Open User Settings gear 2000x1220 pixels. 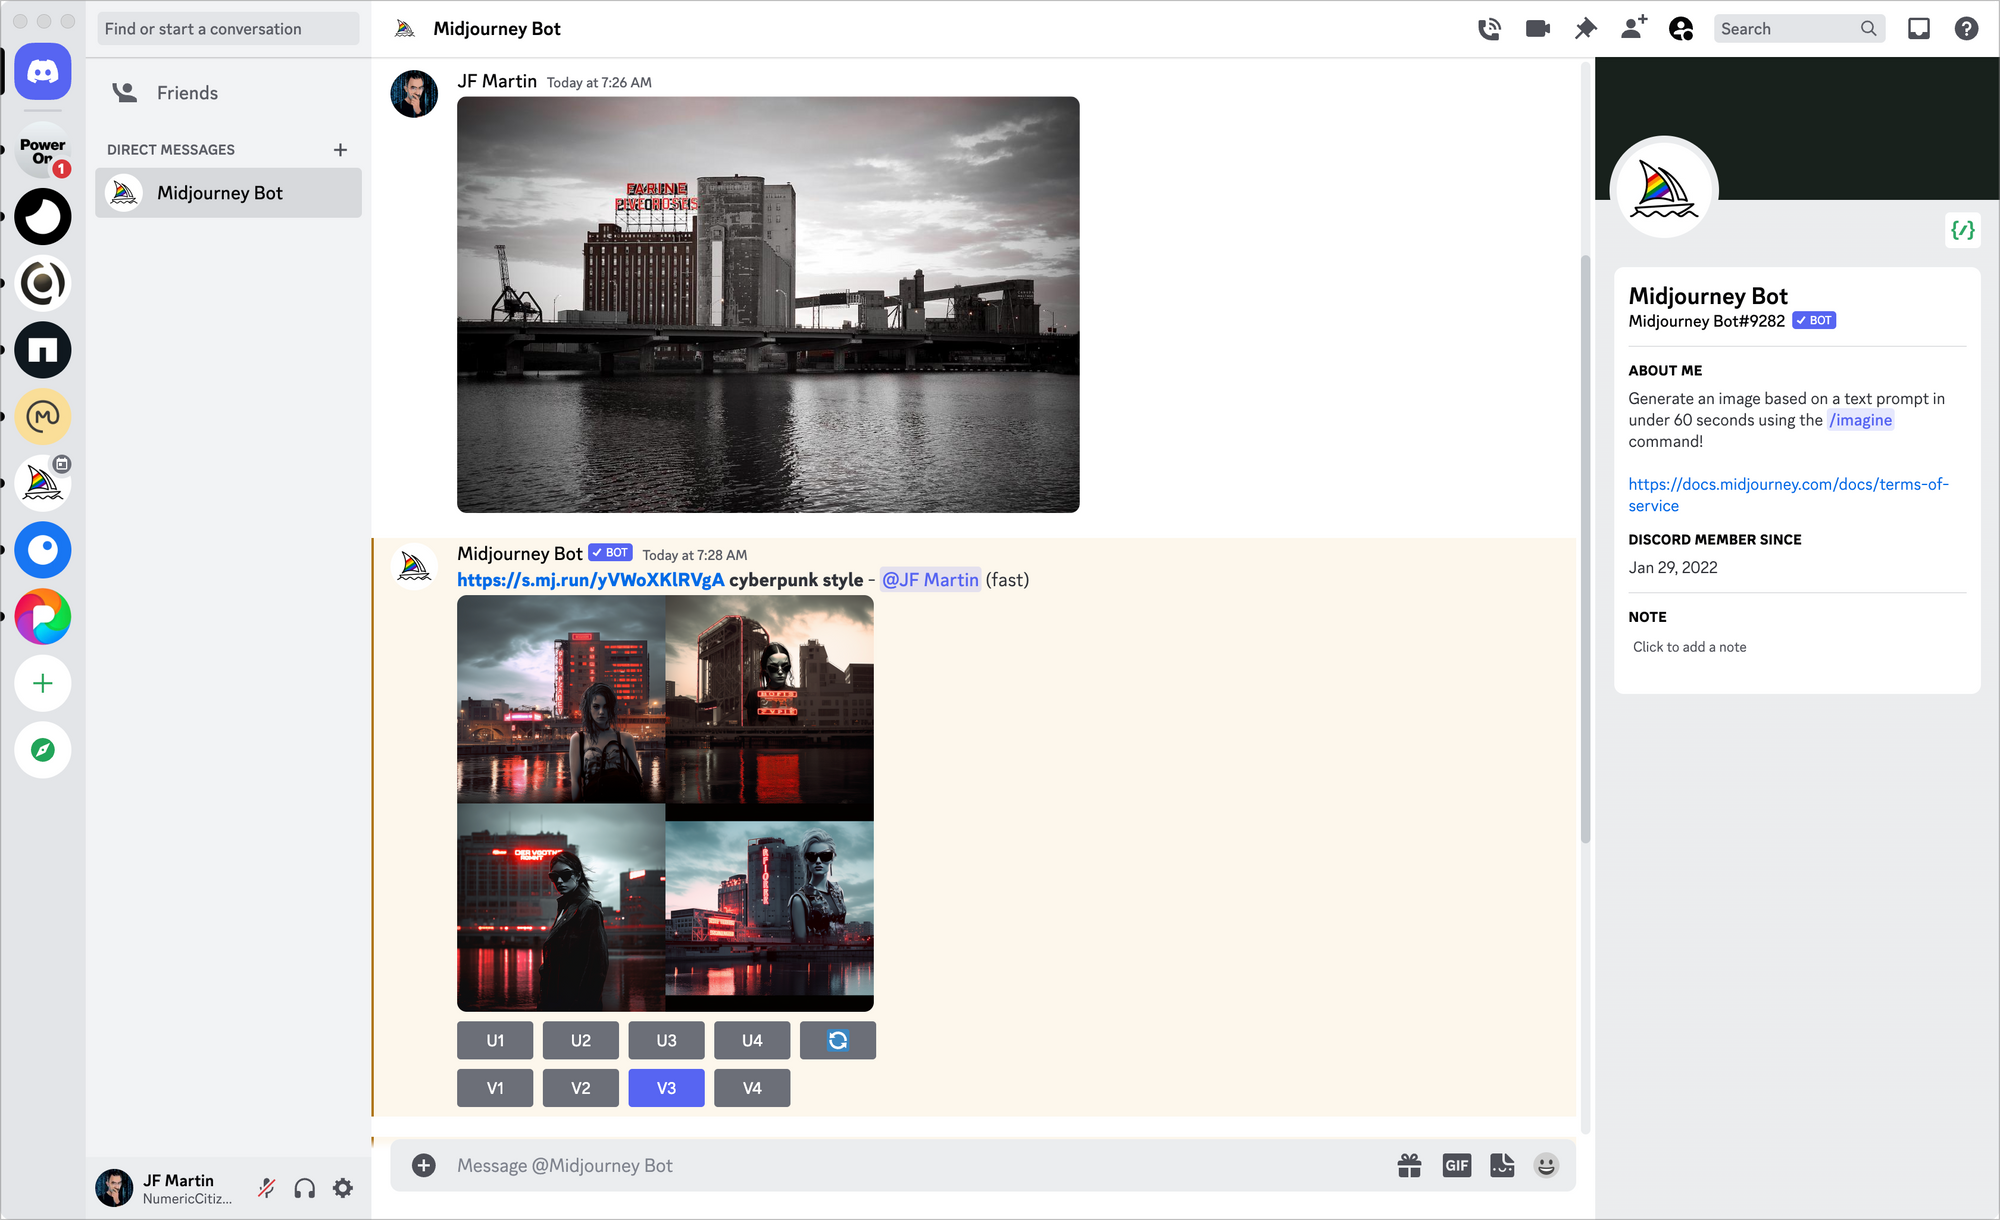point(343,1188)
